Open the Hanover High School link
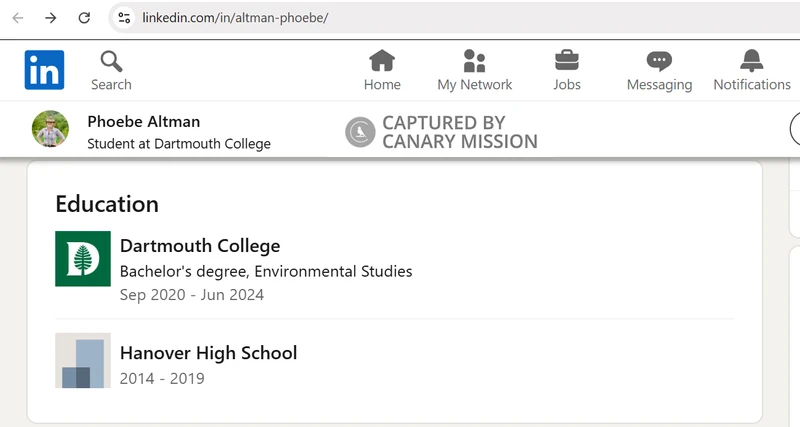800x427 pixels. coord(208,353)
